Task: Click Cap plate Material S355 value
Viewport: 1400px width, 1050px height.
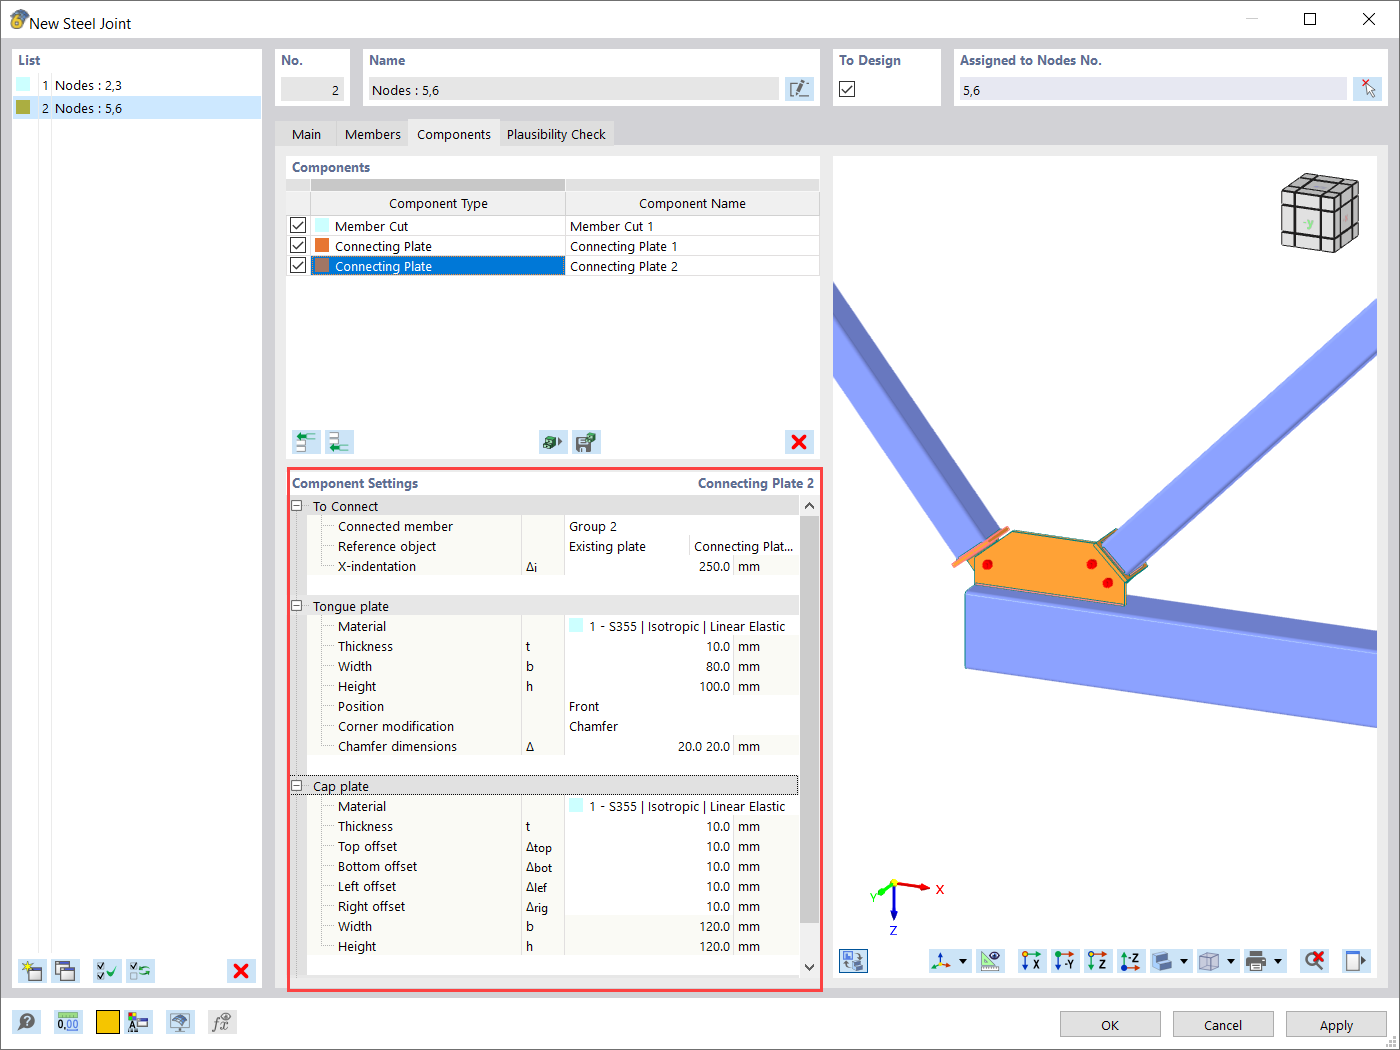Action: click(x=682, y=806)
